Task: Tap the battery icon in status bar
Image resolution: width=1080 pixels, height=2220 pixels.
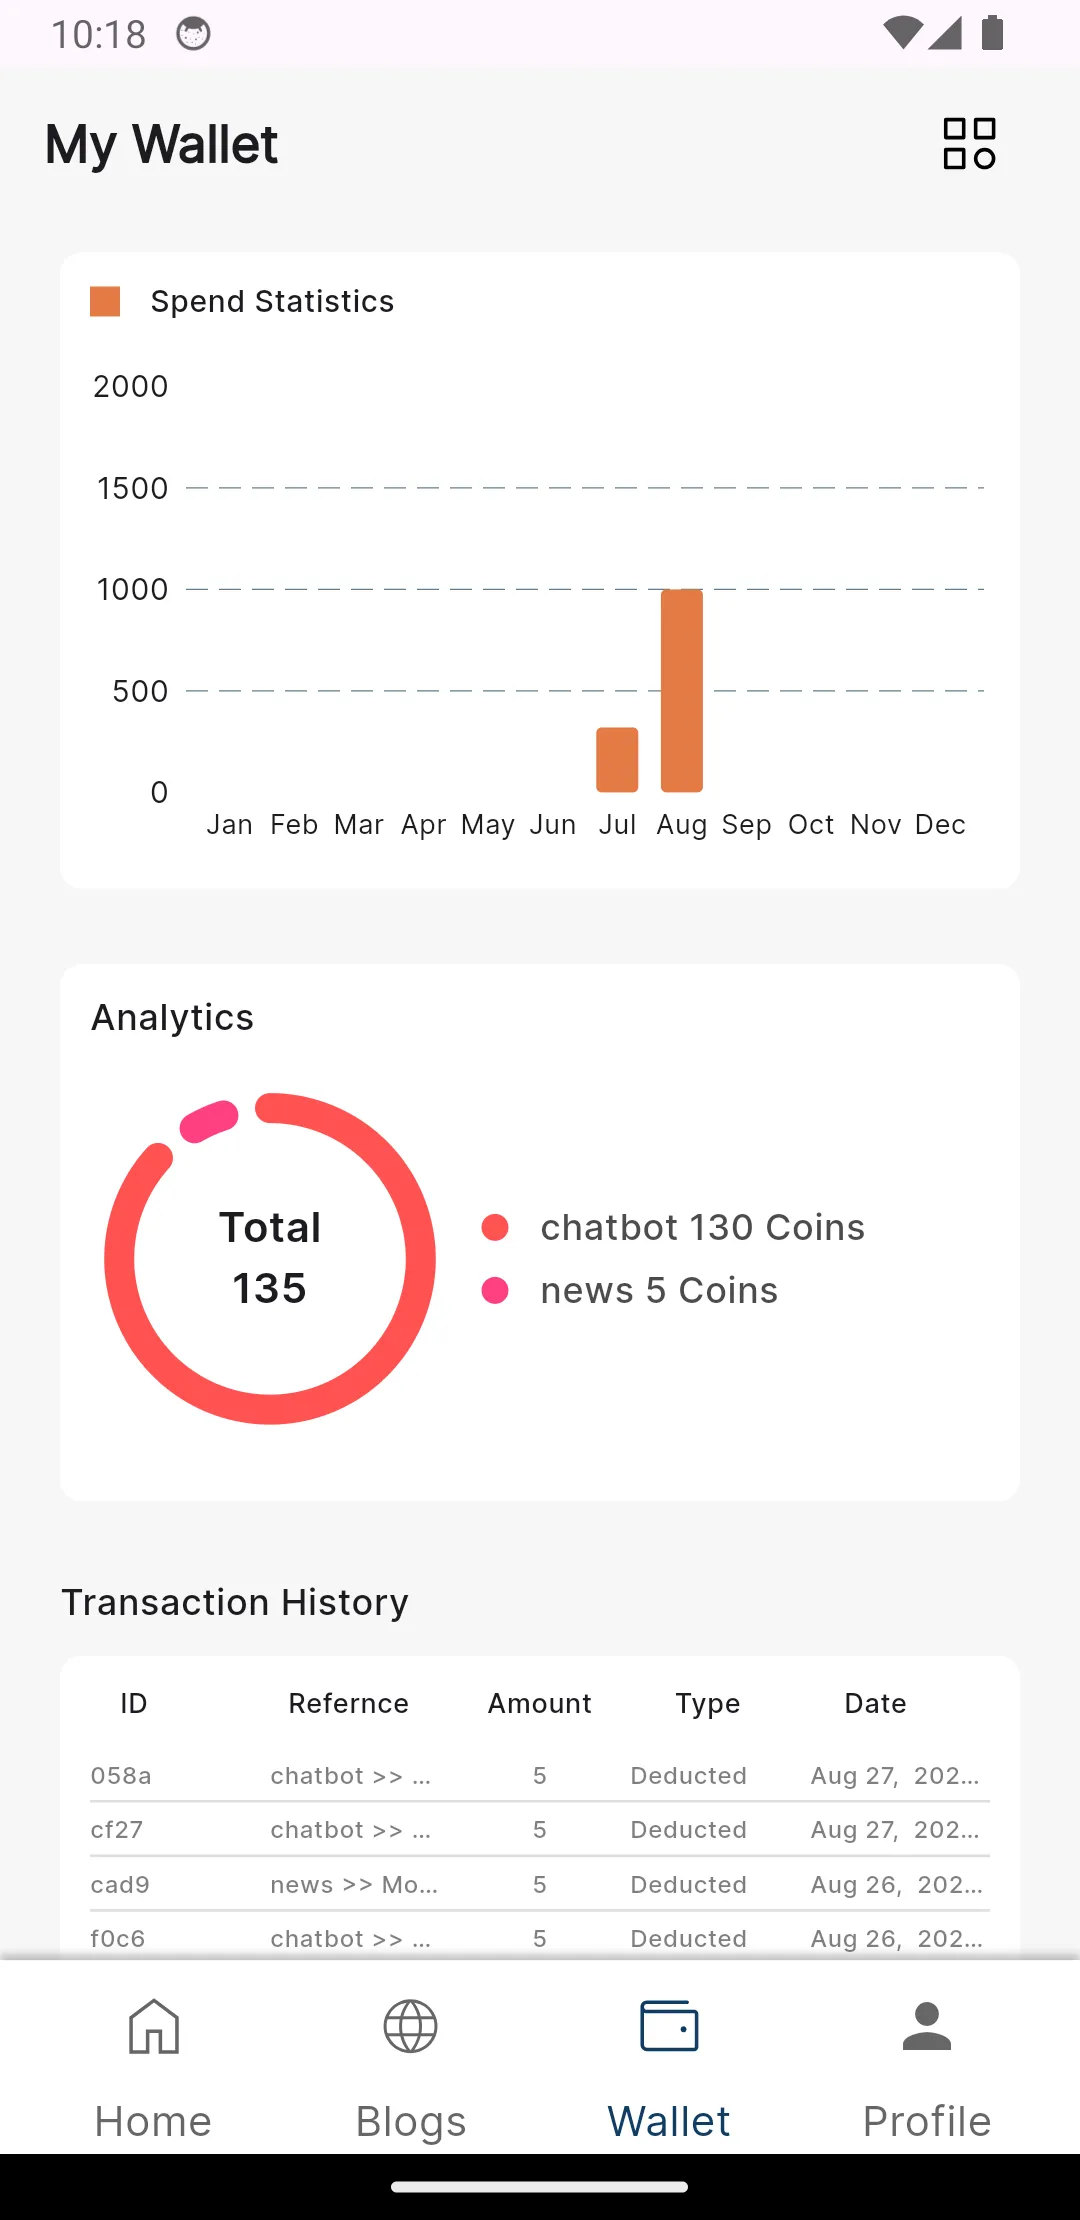Action: click(x=992, y=33)
